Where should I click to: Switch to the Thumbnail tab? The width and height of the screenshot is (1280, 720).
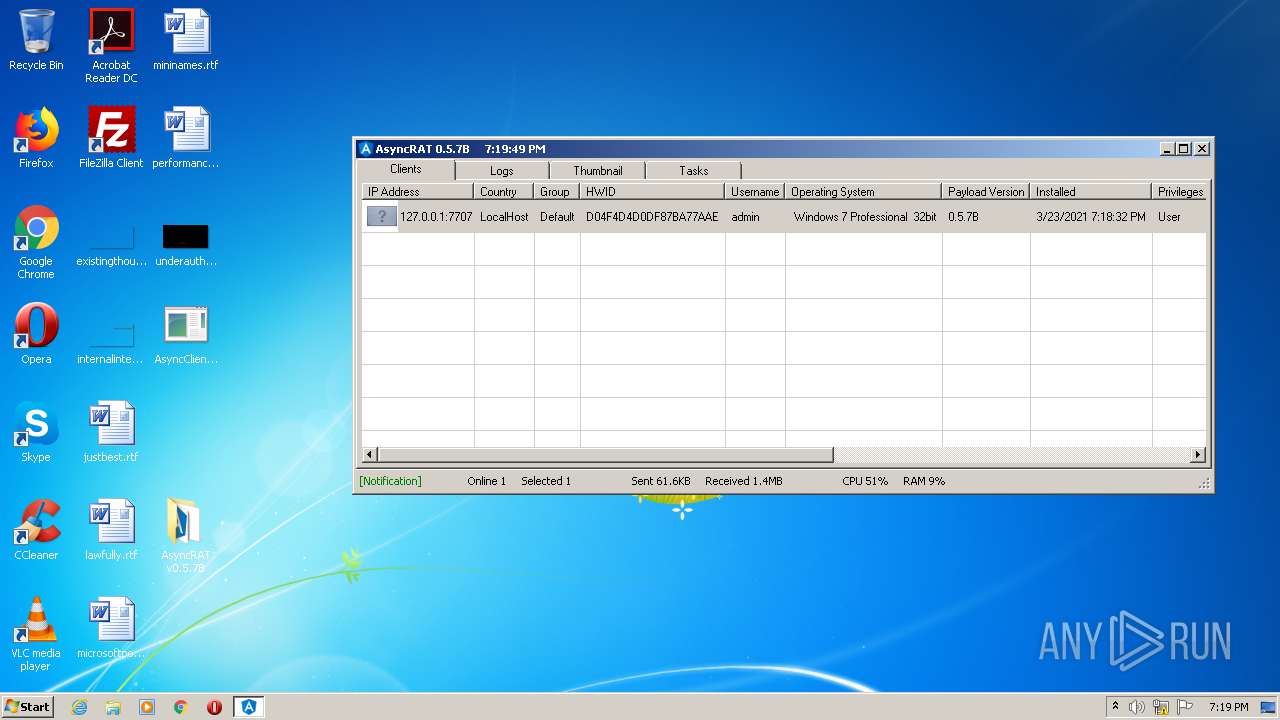(598, 171)
